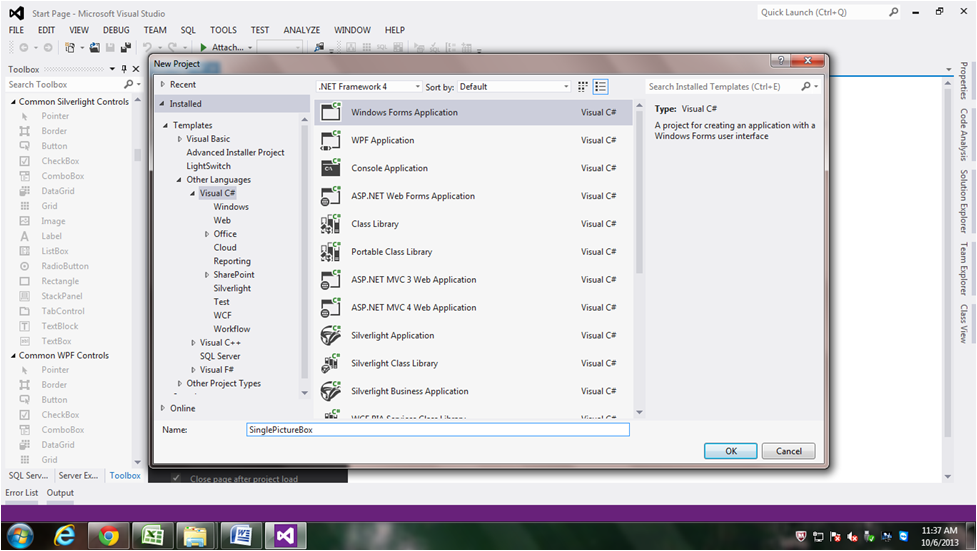Pick the ASP.NET Web Forms Application icon
Viewport: 977px width, 551px height.
(x=331, y=196)
